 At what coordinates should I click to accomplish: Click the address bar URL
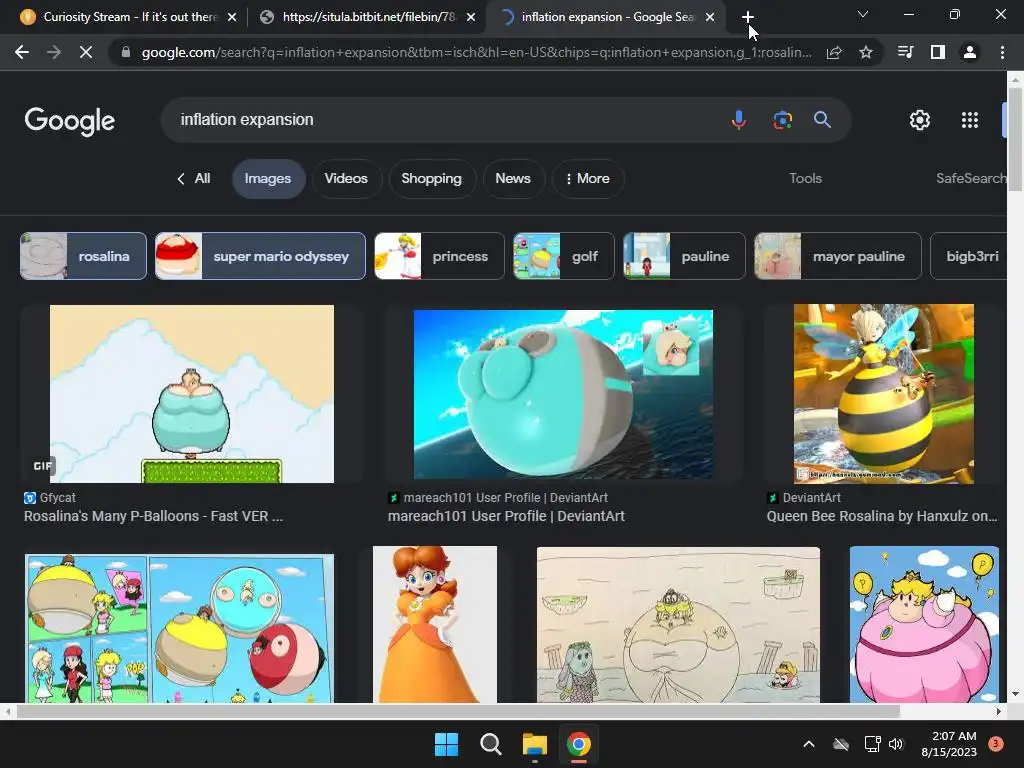pyautogui.click(x=477, y=52)
